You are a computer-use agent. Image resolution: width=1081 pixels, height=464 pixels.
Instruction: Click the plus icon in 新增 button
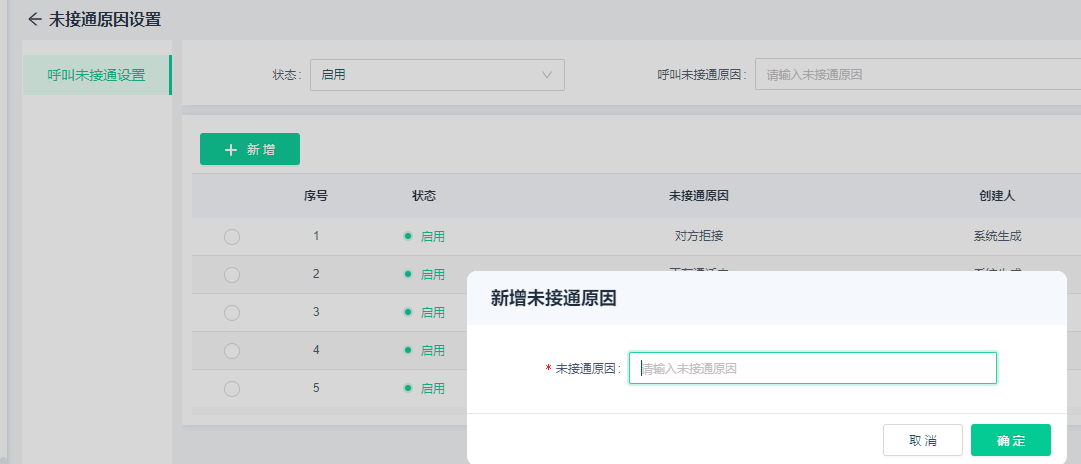pos(231,150)
